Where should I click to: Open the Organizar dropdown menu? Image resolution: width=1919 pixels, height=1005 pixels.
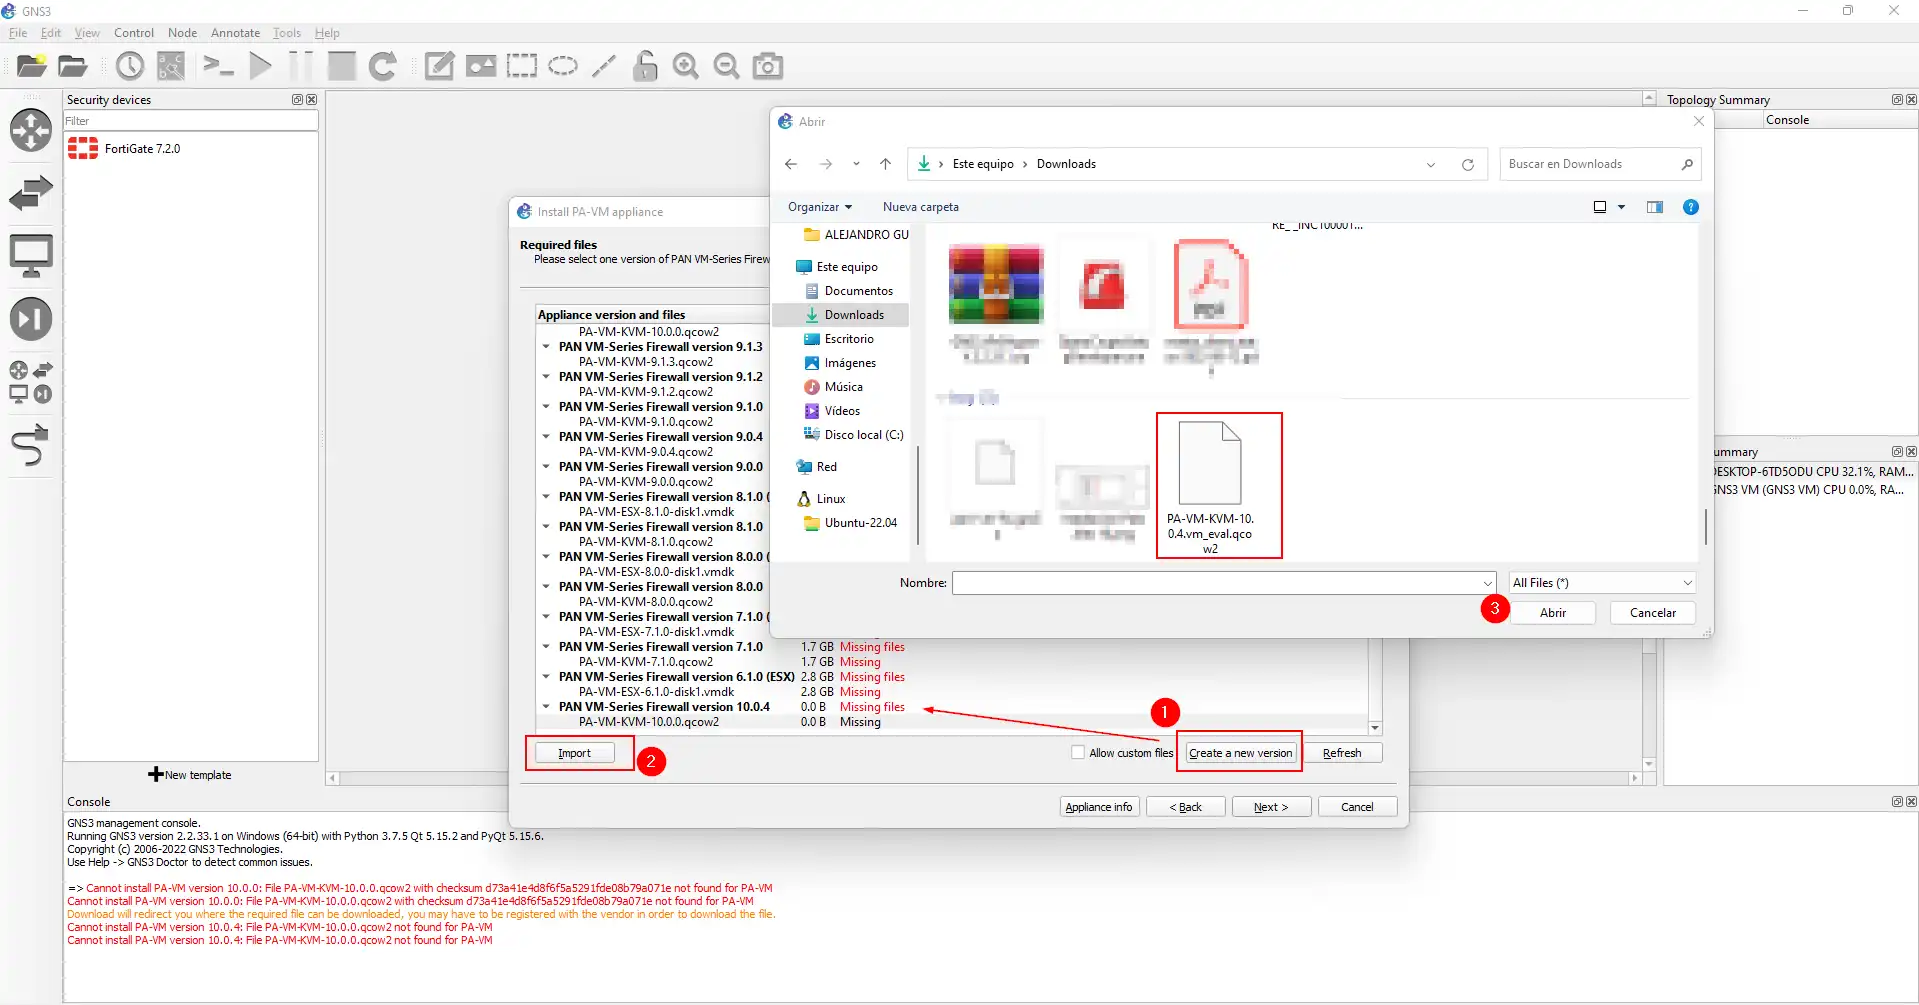(820, 207)
